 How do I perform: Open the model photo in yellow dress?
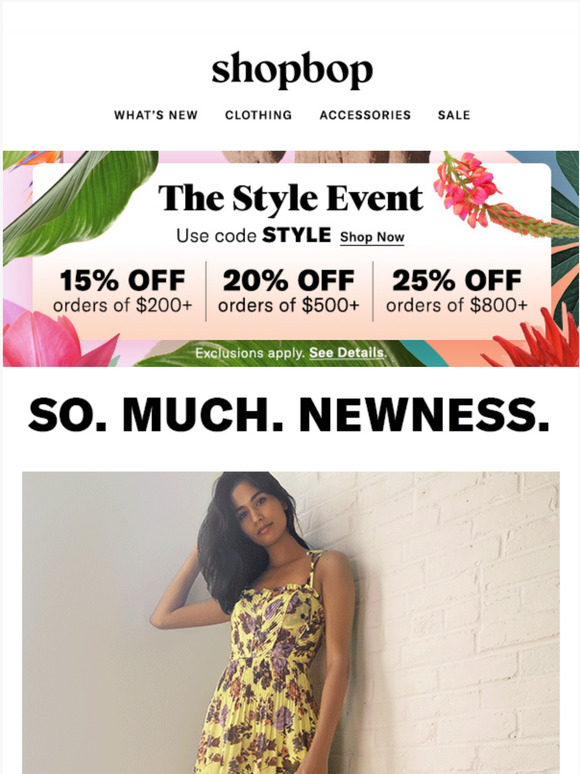[291, 623]
